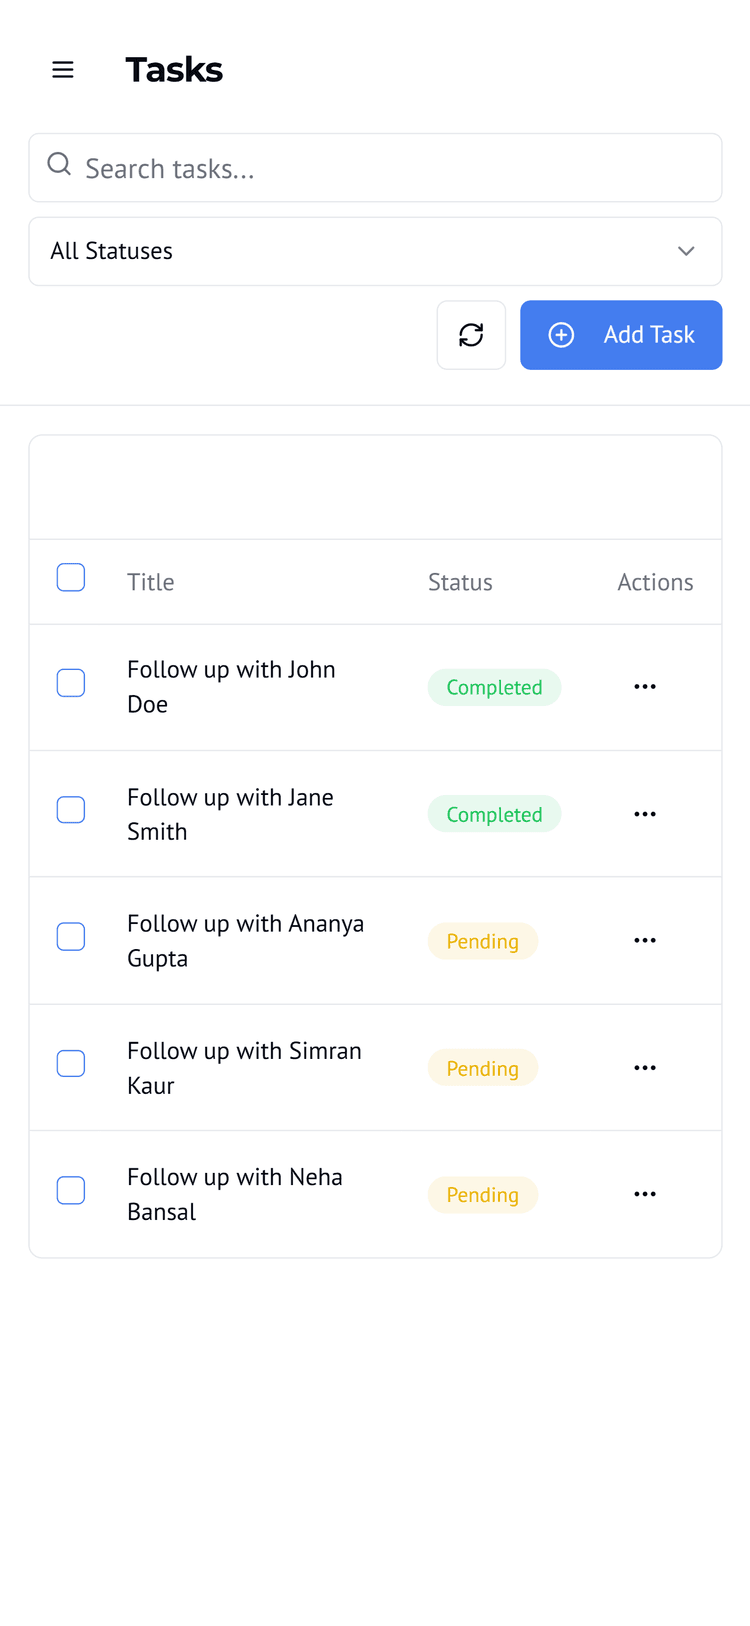Select the Ananya Gupta task checkbox

tap(71, 937)
